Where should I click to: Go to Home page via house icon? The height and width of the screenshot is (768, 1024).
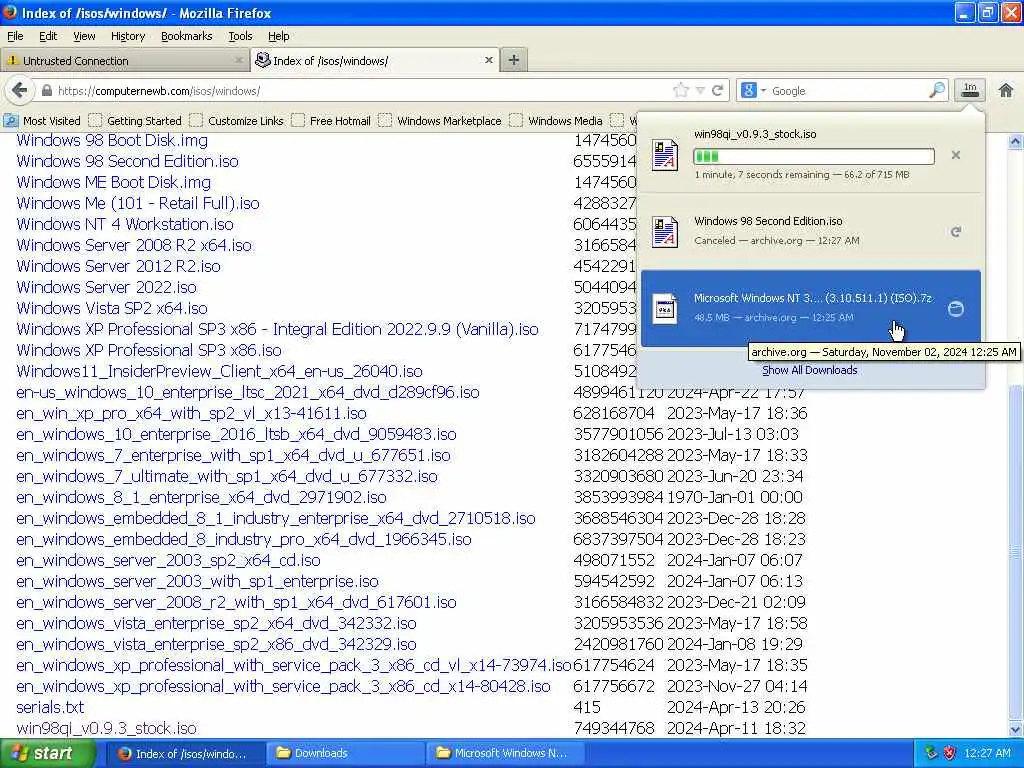coord(1006,90)
